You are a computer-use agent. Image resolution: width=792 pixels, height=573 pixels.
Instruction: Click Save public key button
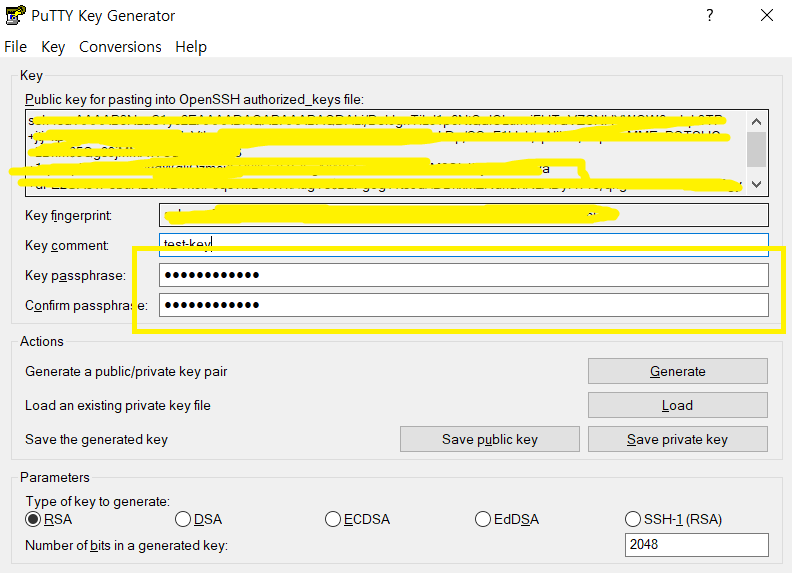[489, 439]
